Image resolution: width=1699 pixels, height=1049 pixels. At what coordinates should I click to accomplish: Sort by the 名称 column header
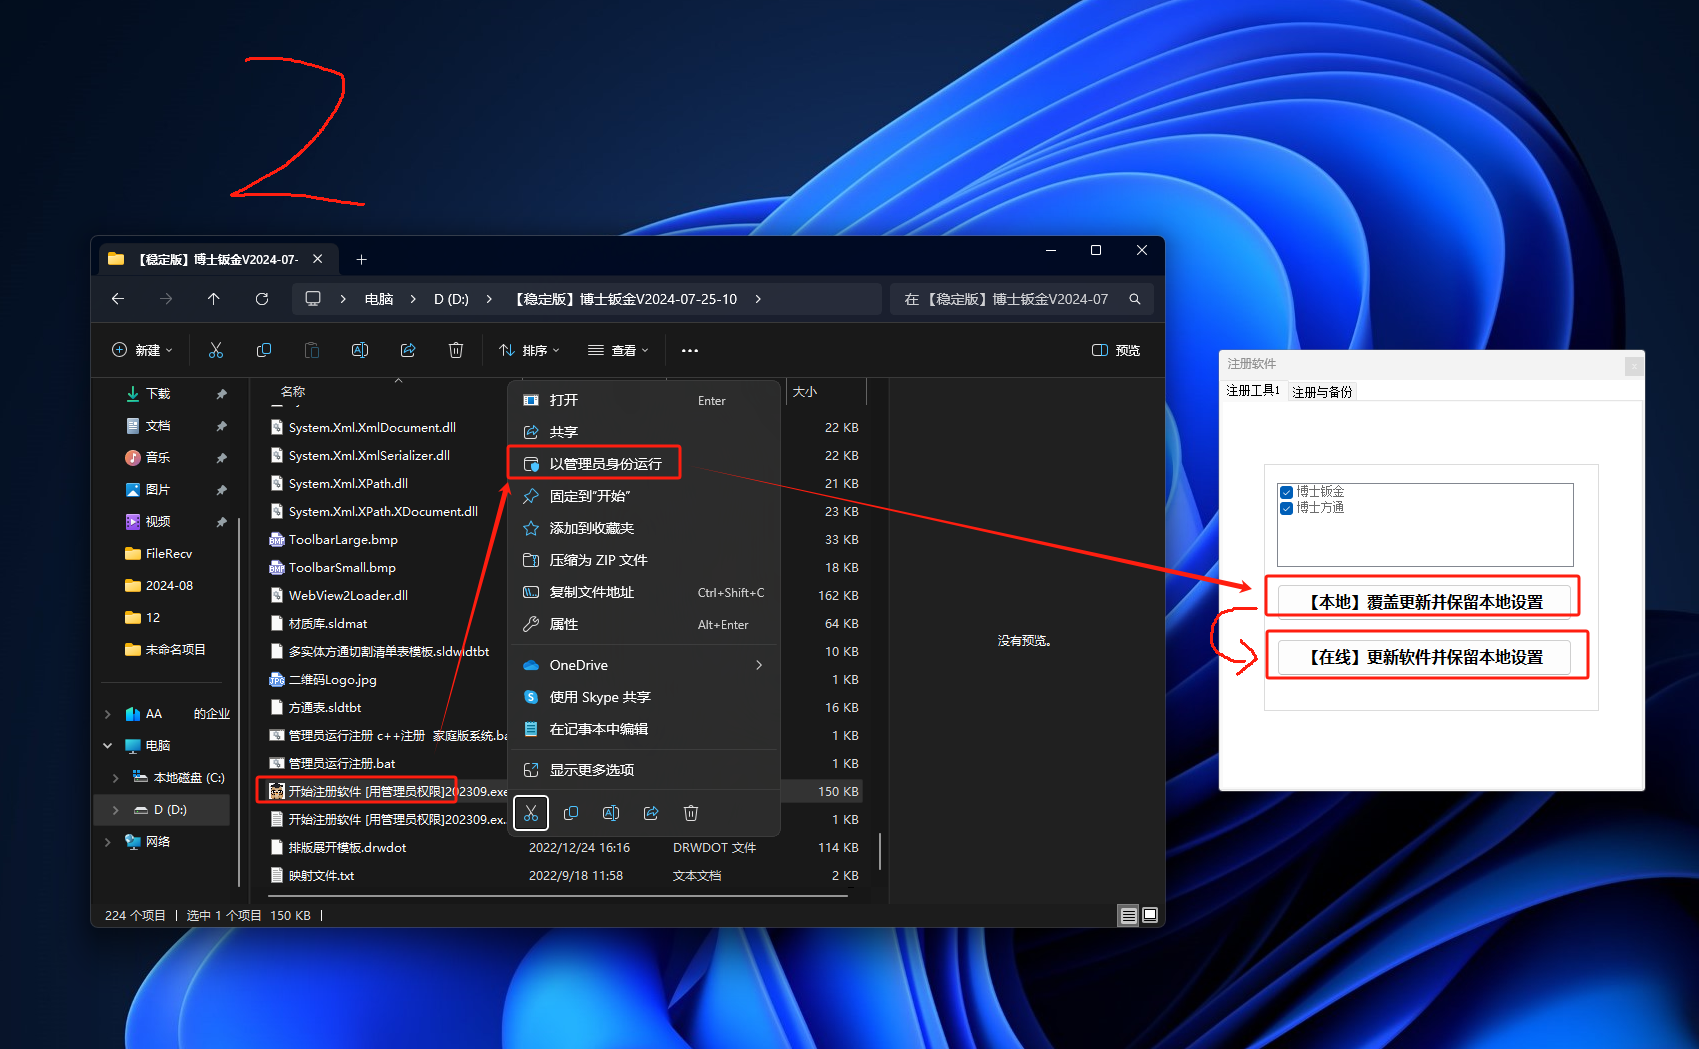[293, 392]
